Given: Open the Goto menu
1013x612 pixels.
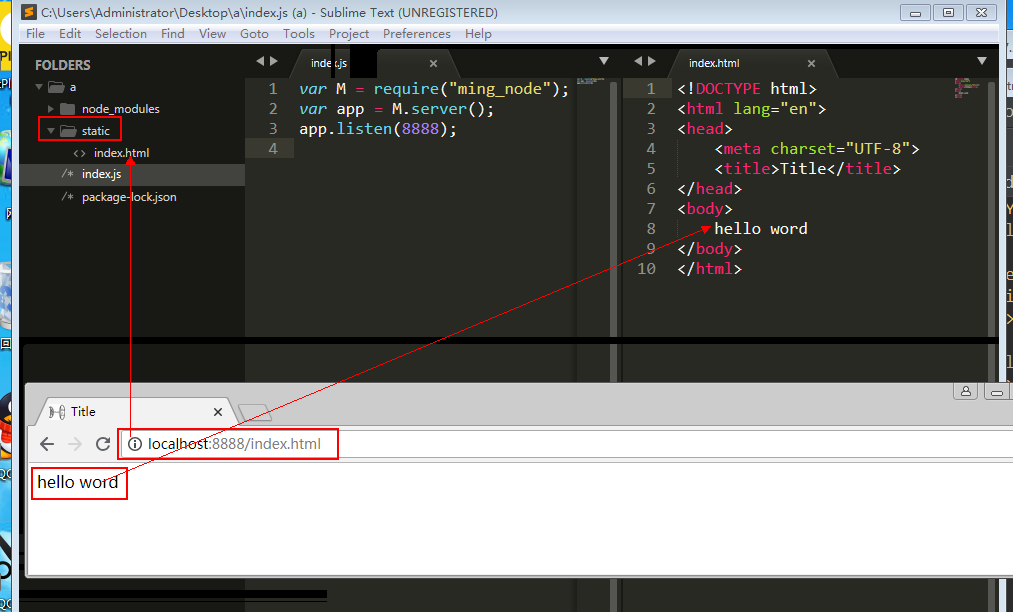Looking at the screenshot, I should point(254,34).
